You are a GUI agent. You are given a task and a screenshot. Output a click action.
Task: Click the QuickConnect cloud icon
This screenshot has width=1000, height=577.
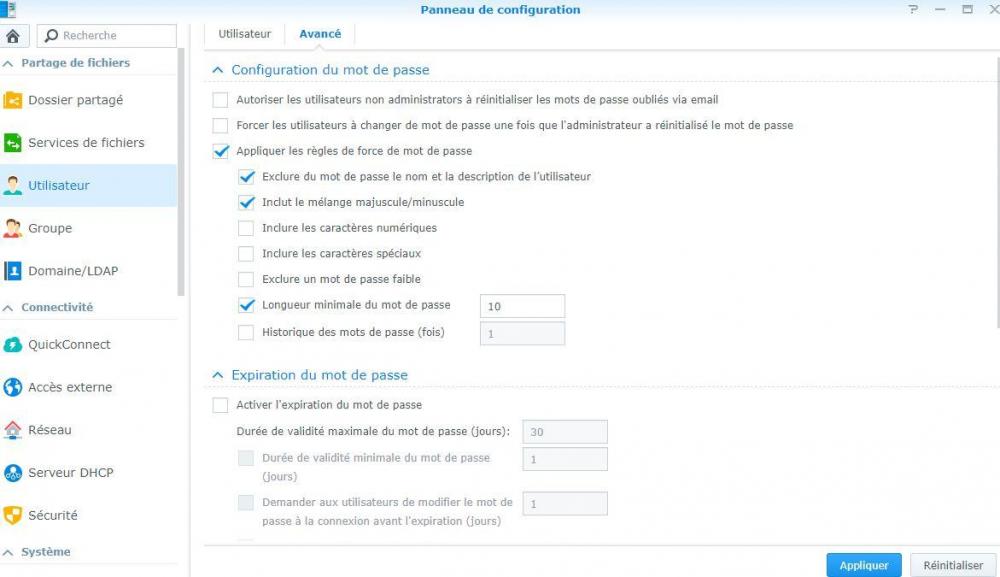click(x=13, y=345)
